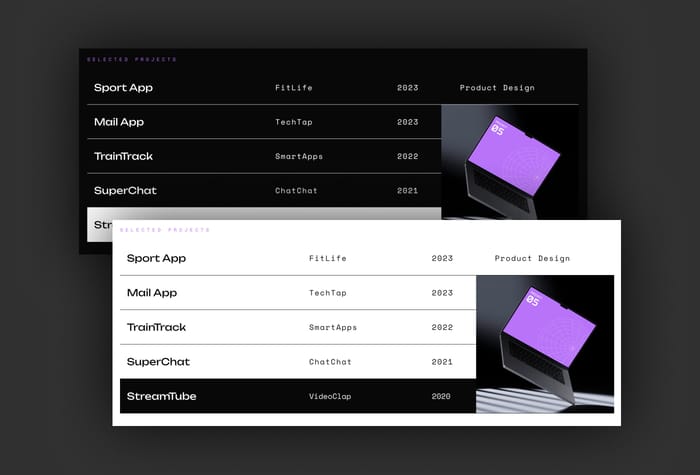Viewport: 700px width, 475px height.
Task: Click ChatChat client in the dark panel
Action: click(296, 191)
